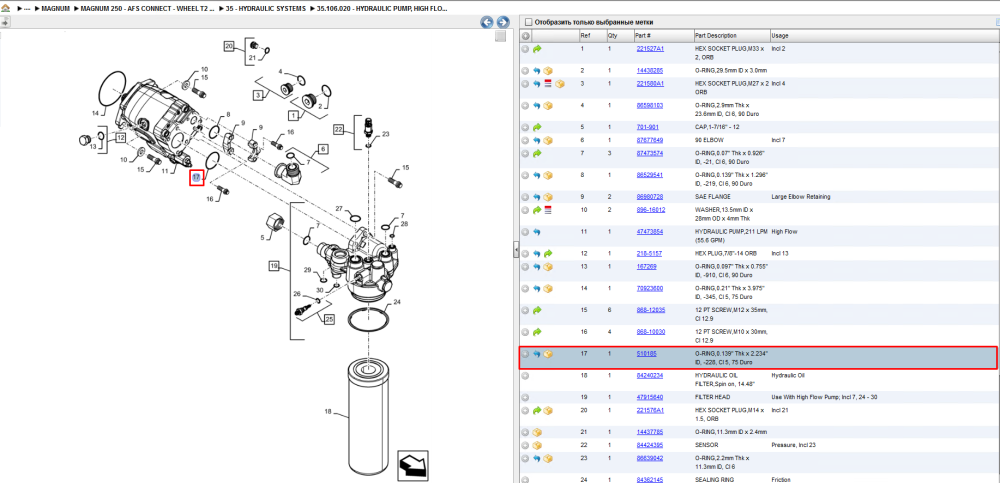Collapse the parts panel splitter handle
This screenshot has height=483, width=1000.
pyautogui.click(x=516, y=251)
